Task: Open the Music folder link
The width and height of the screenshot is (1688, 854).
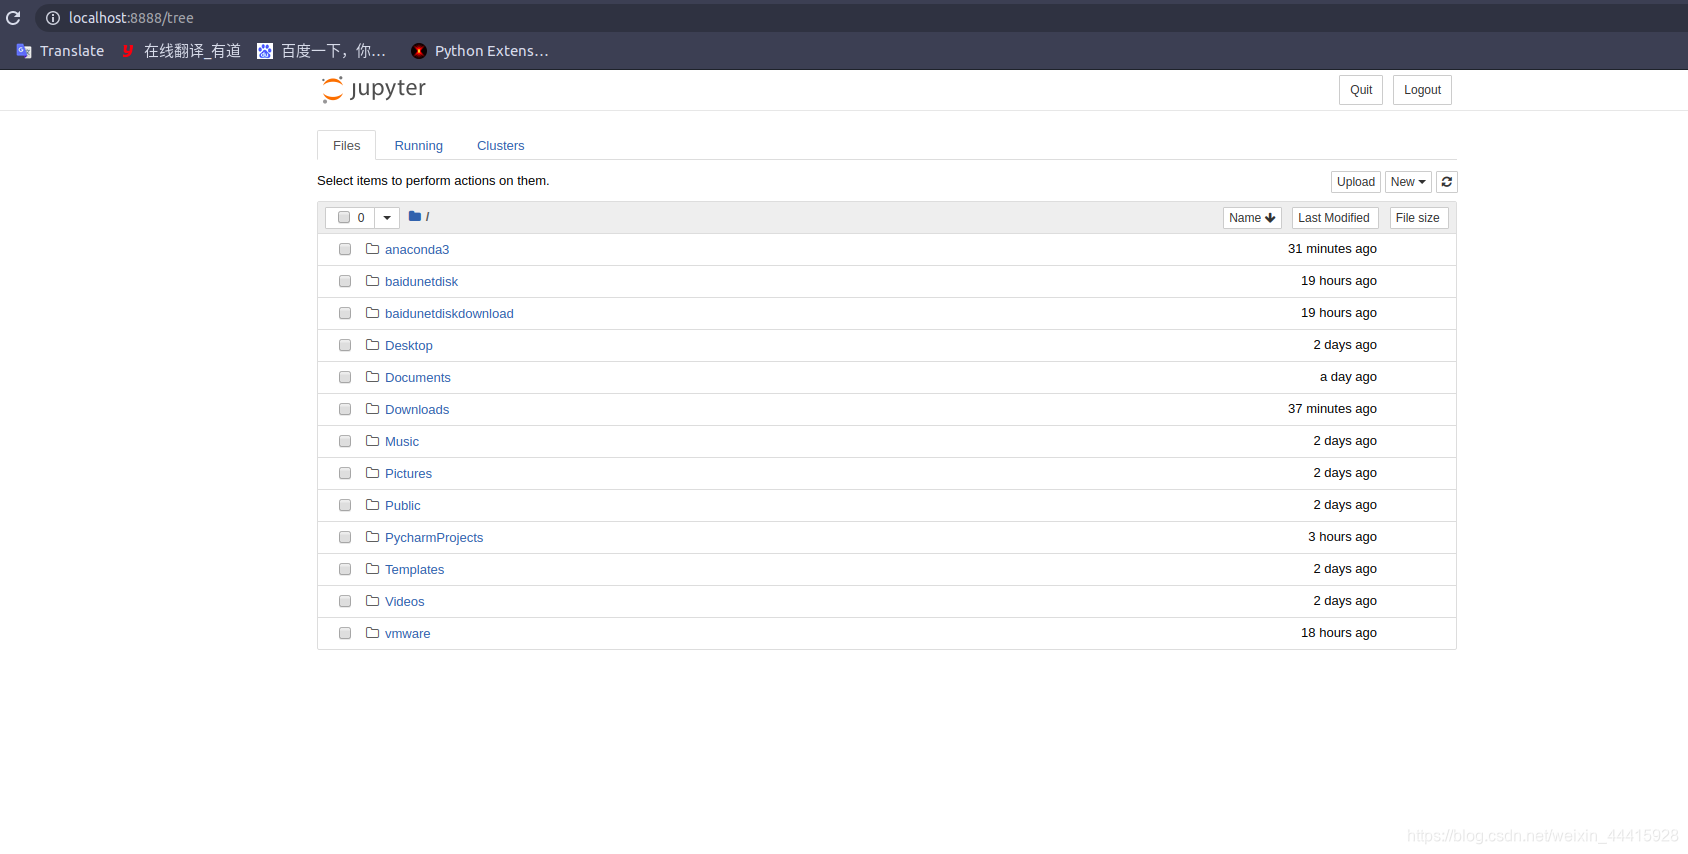Action: click(x=402, y=442)
